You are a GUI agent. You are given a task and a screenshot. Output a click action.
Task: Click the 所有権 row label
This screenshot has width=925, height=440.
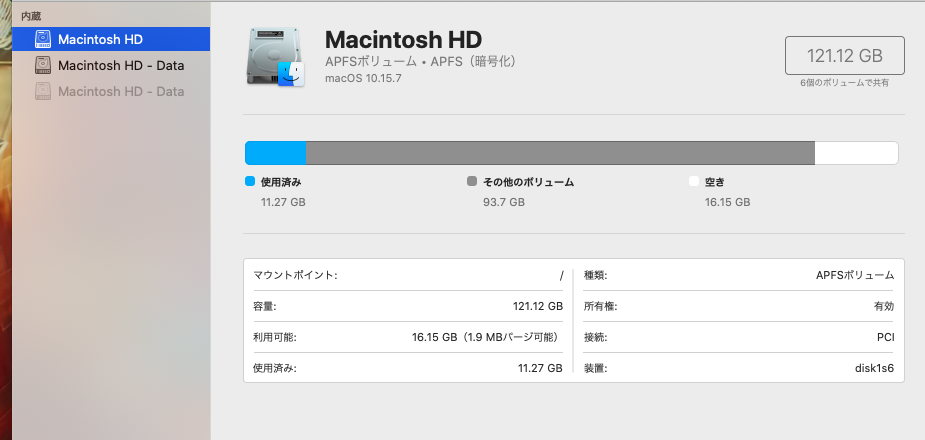tap(600, 306)
